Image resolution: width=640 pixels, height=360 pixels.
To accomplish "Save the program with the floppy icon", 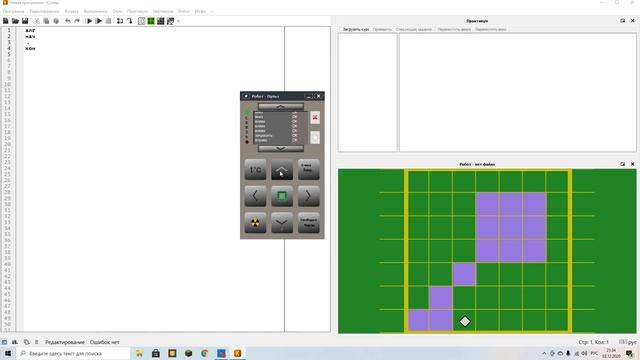I will point(25,21).
